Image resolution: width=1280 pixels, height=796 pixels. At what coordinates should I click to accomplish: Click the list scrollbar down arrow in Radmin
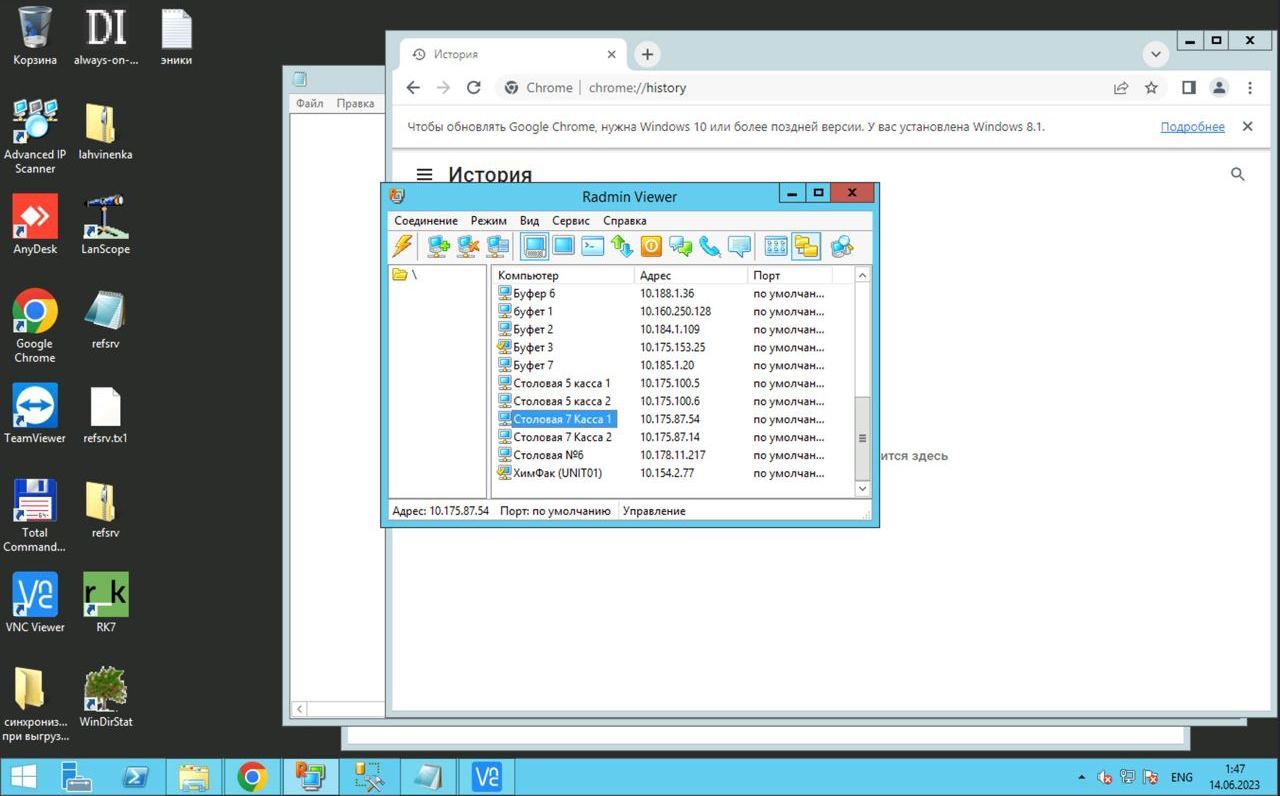(863, 489)
